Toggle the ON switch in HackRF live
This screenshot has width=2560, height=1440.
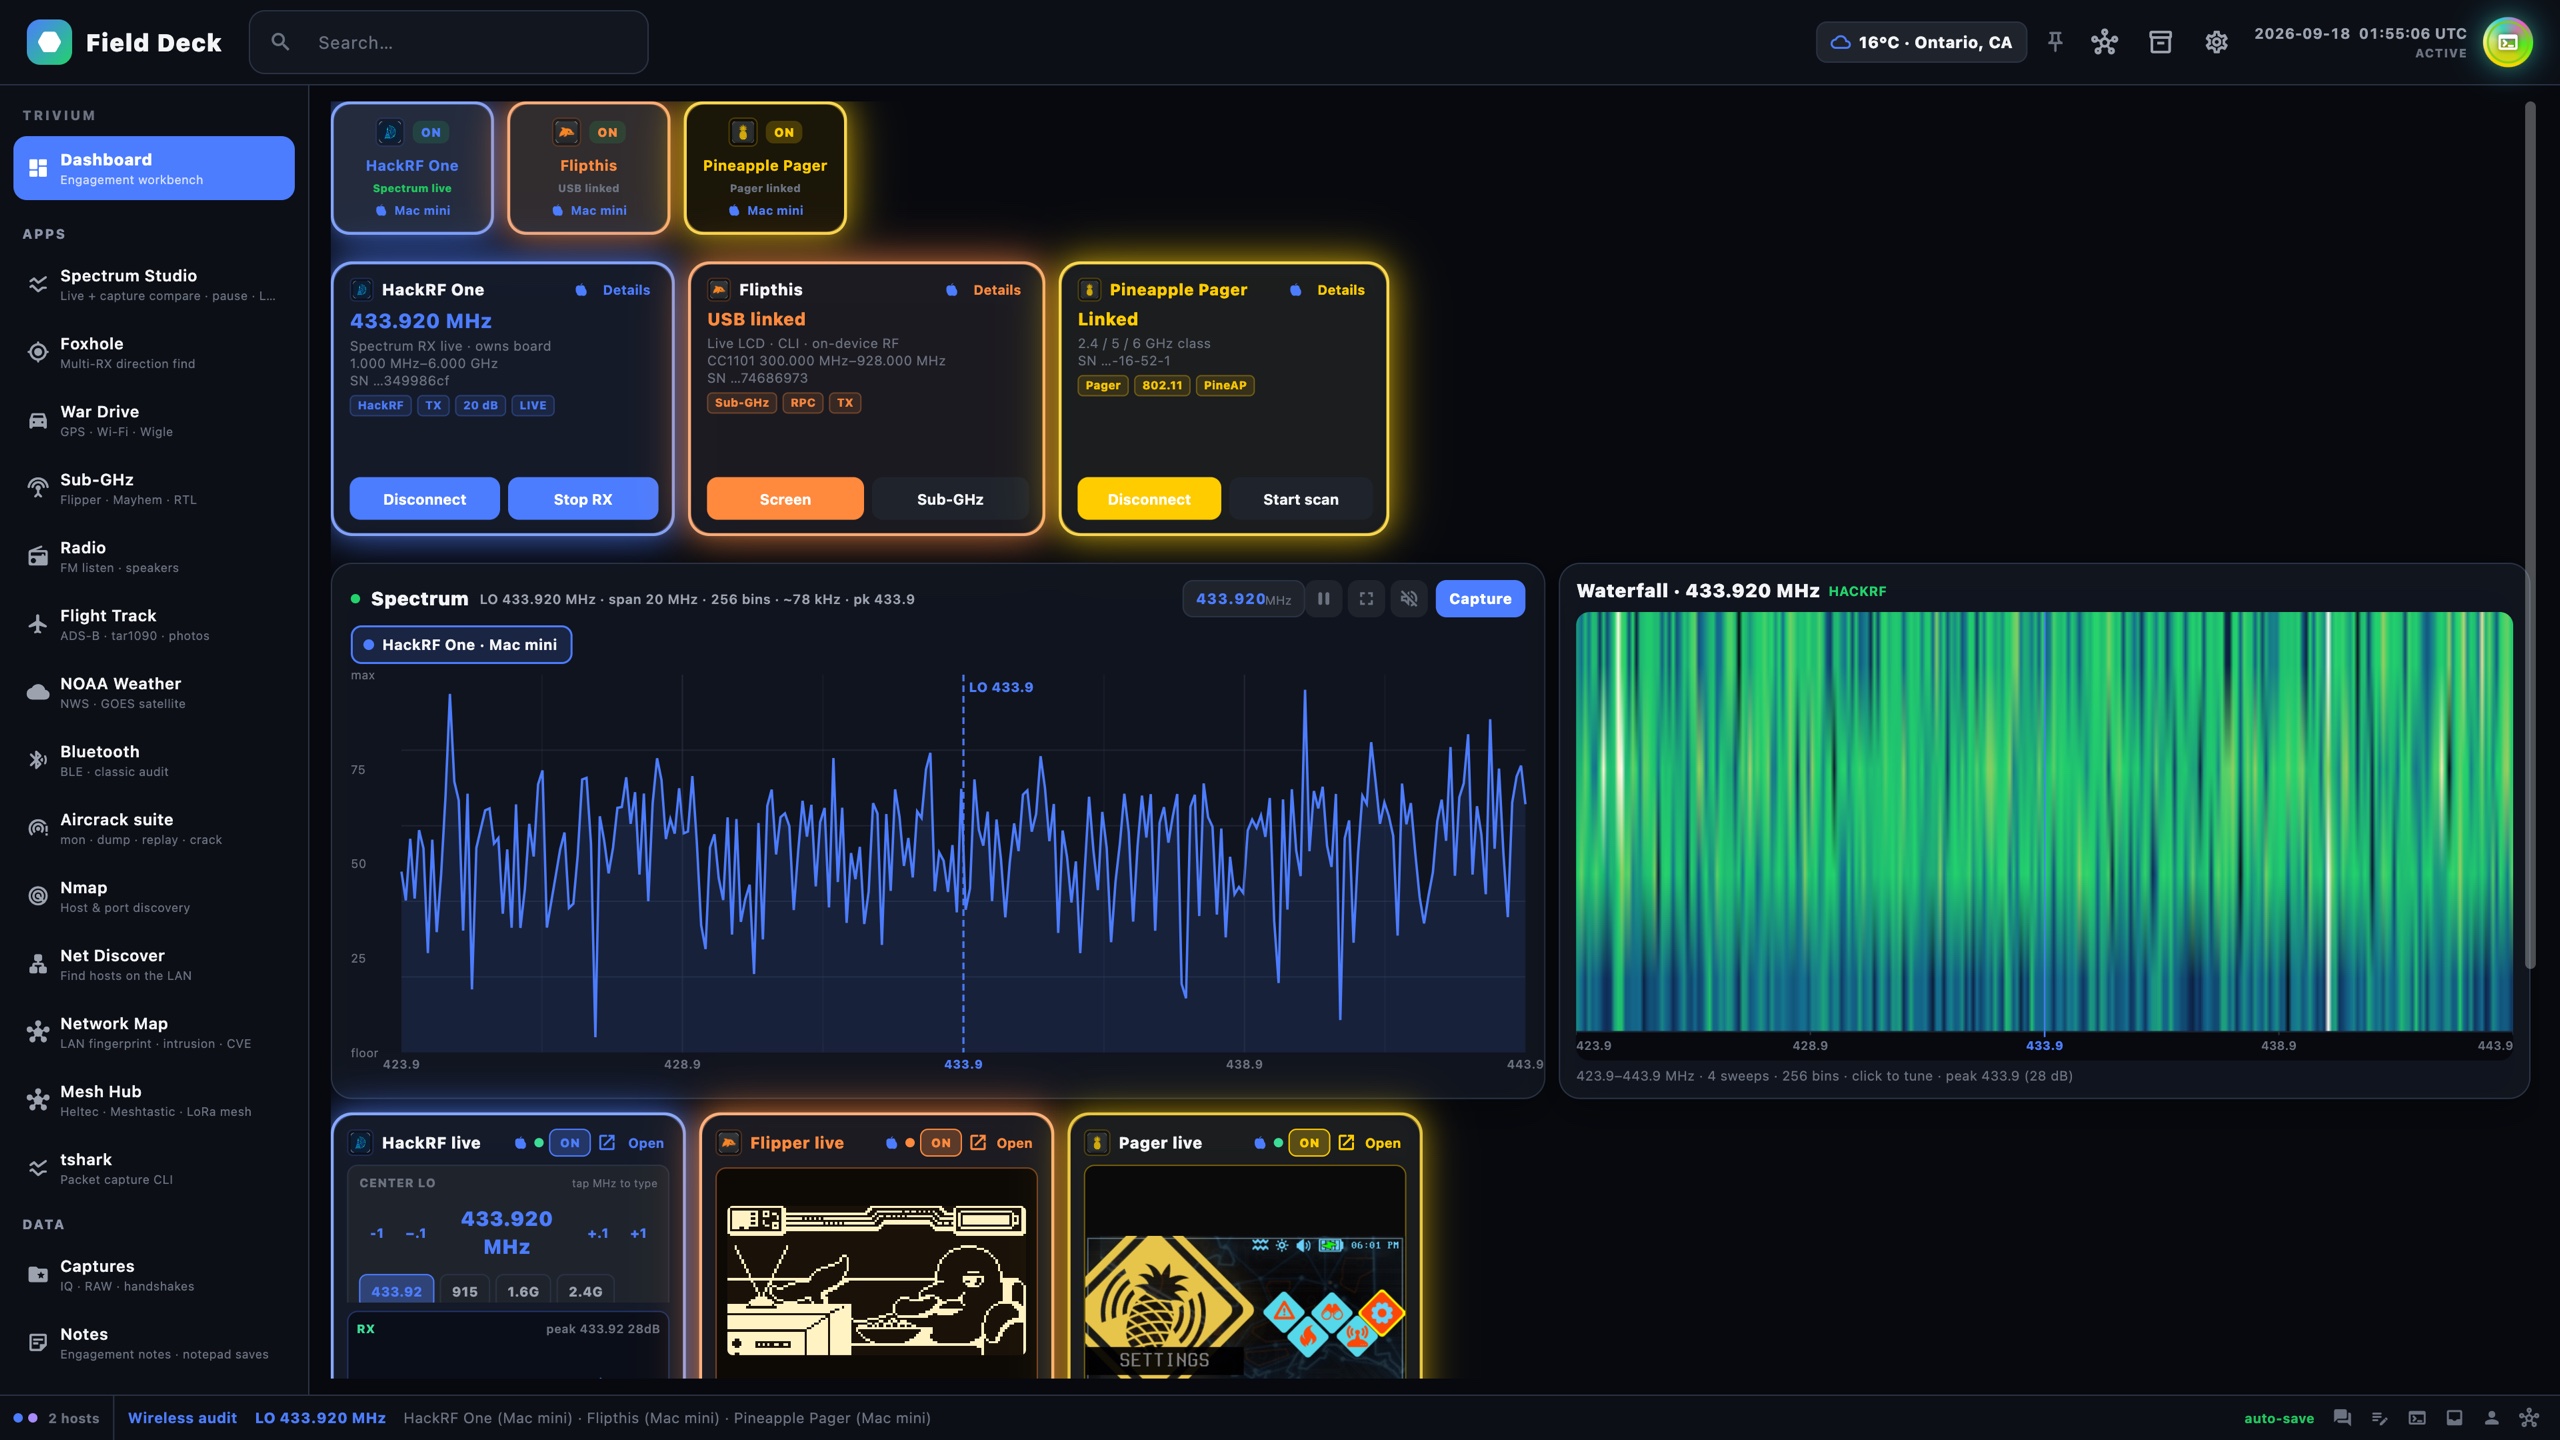click(570, 1142)
